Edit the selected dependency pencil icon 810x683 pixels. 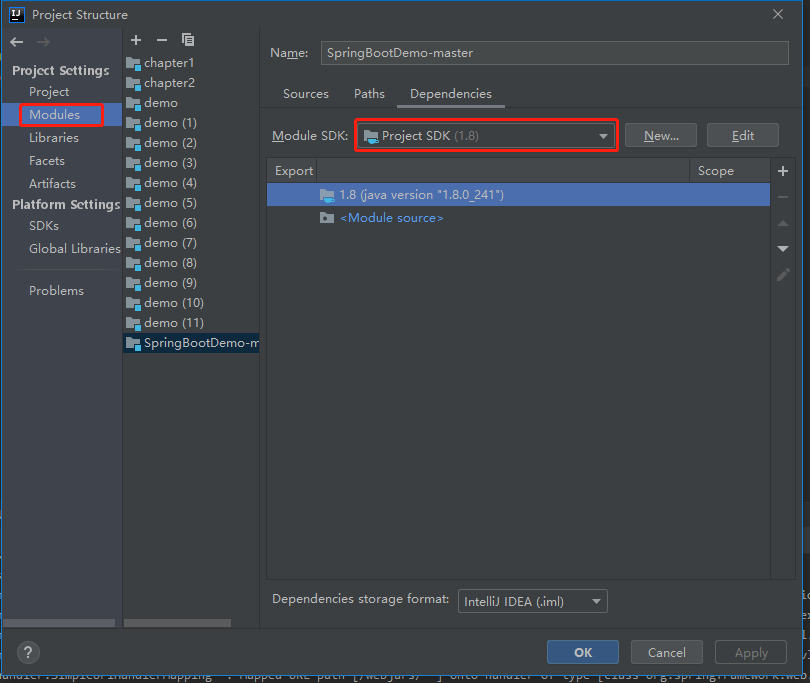pyautogui.click(x=783, y=275)
